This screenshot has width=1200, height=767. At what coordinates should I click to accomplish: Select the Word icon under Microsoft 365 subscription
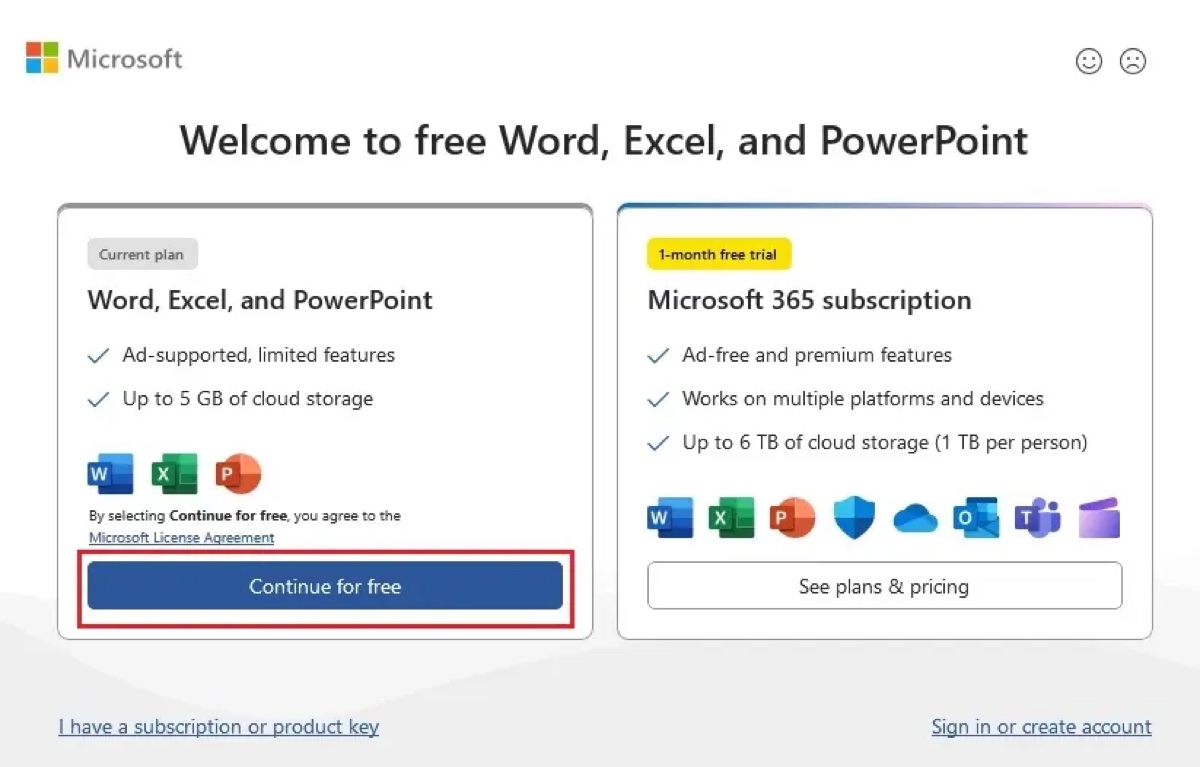click(670, 517)
